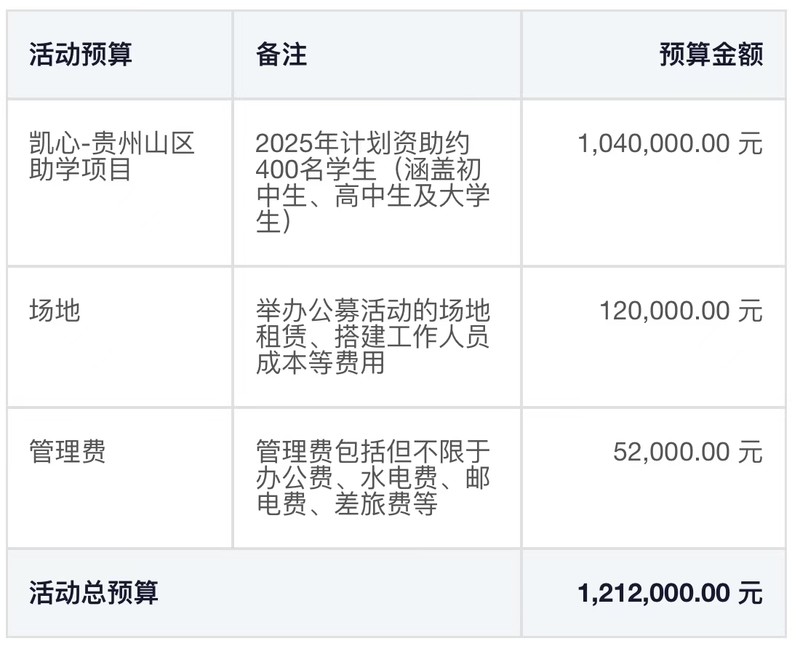Click the 管理费包括但不限于 note cell
This screenshot has width=800, height=665.
click(372, 477)
